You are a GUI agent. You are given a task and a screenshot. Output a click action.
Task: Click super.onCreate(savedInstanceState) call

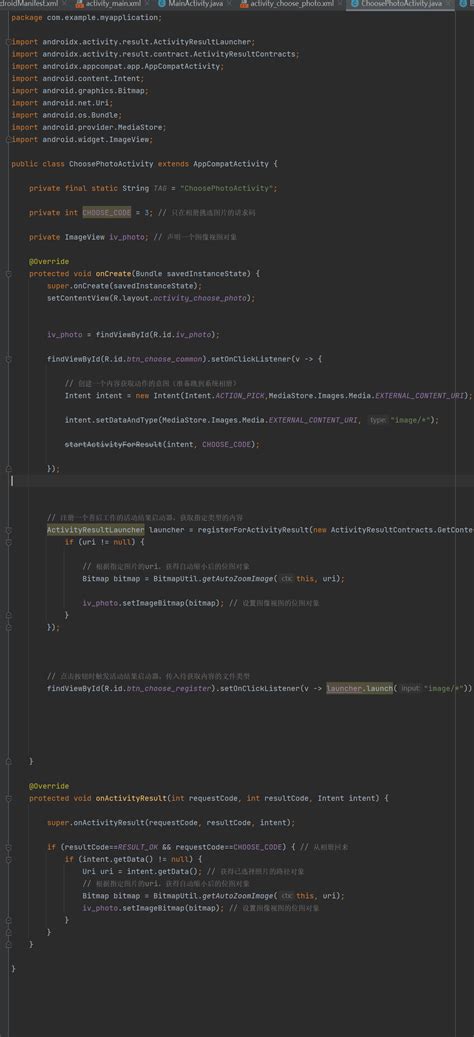coord(124,286)
